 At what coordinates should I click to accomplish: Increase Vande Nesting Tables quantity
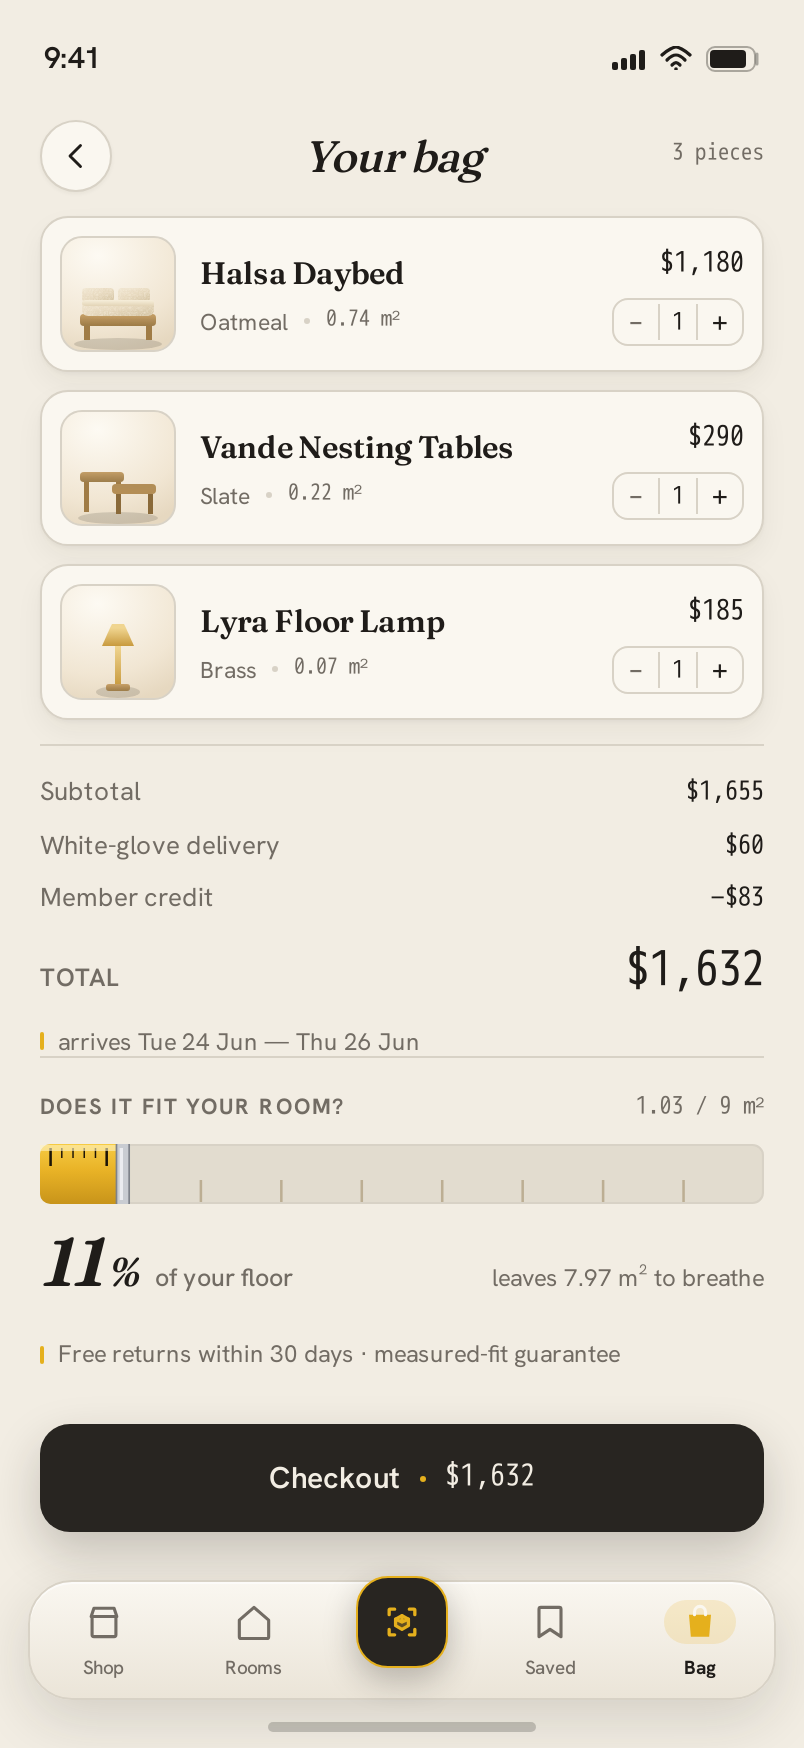pos(720,497)
